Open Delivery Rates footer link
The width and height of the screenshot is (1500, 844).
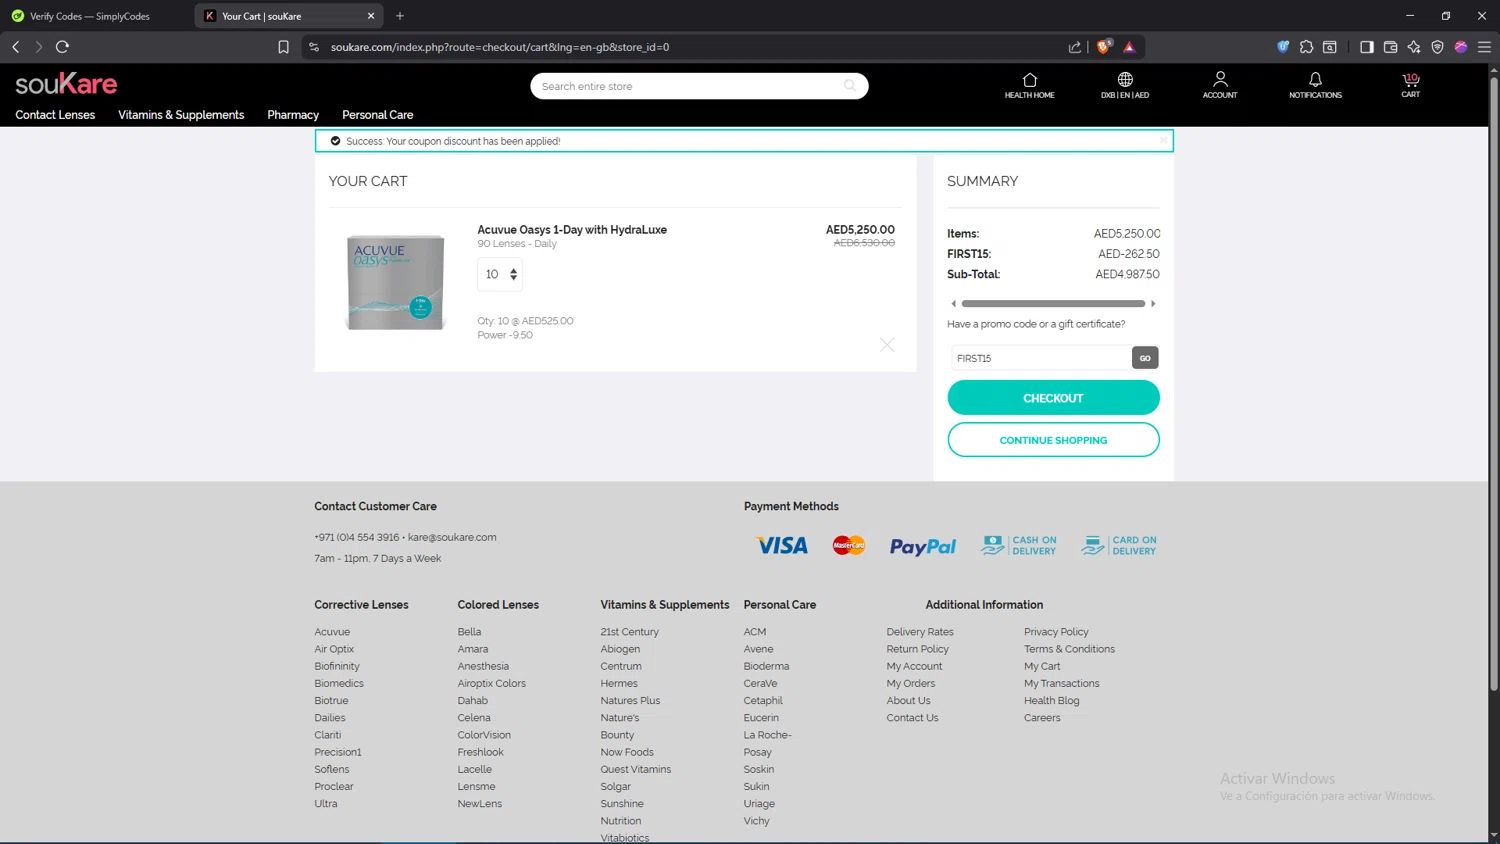[920, 632]
